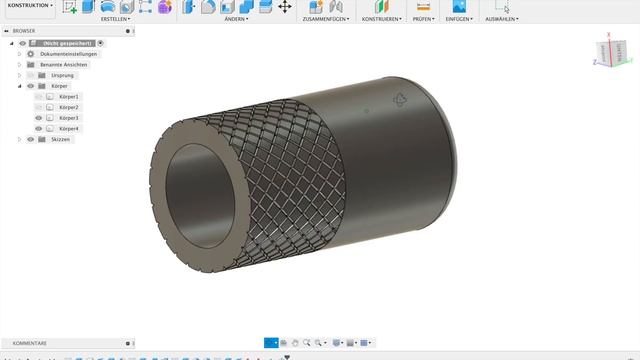Click the Zoom magnifier icon
Viewport: 640px width, 360px height.
tap(306, 343)
